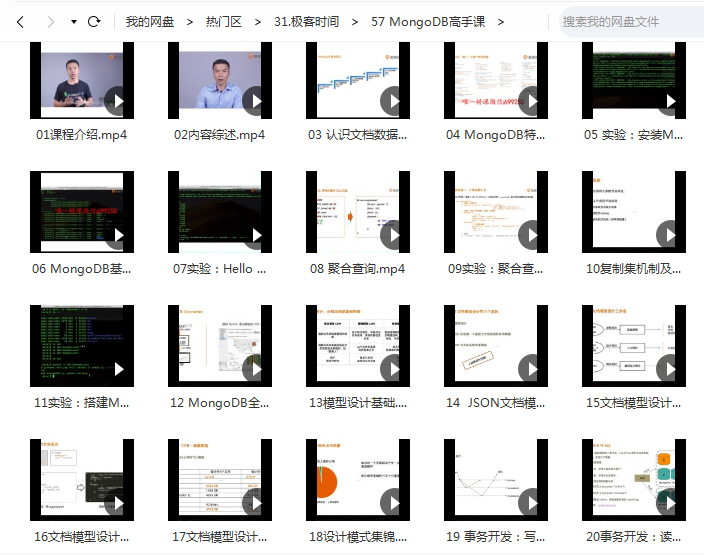Screen dimensions: 704x555
Task: Expand the chevron after 热门区 breadcrumb
Action: click(258, 22)
